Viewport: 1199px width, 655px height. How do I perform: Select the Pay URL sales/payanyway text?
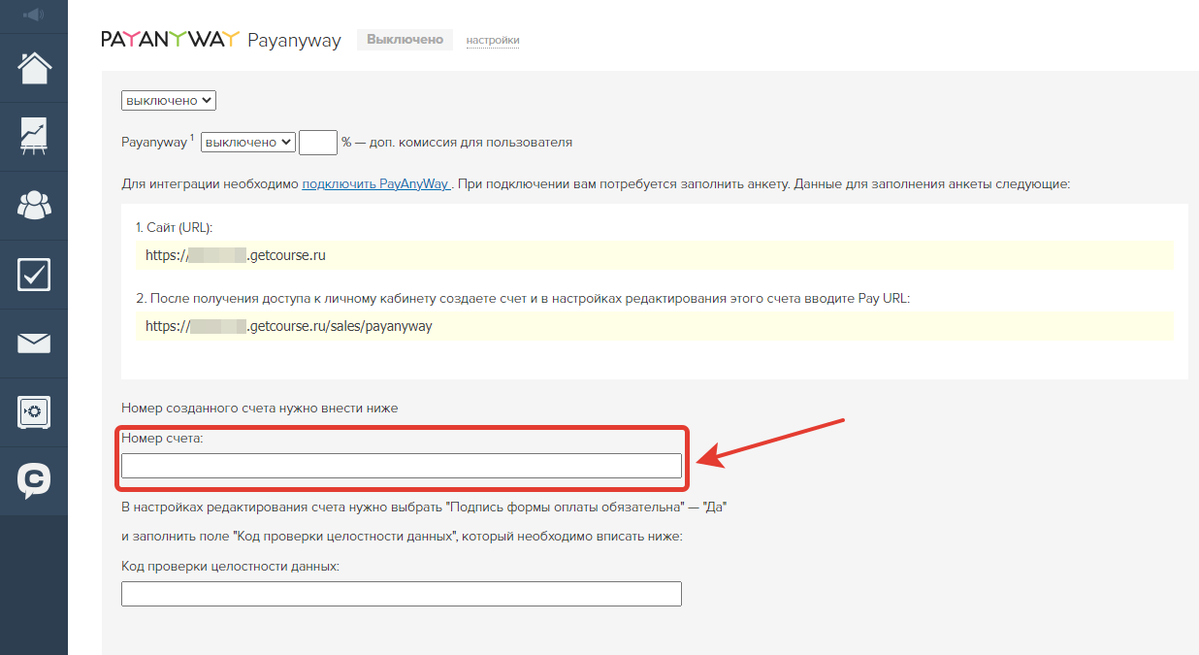pos(288,326)
